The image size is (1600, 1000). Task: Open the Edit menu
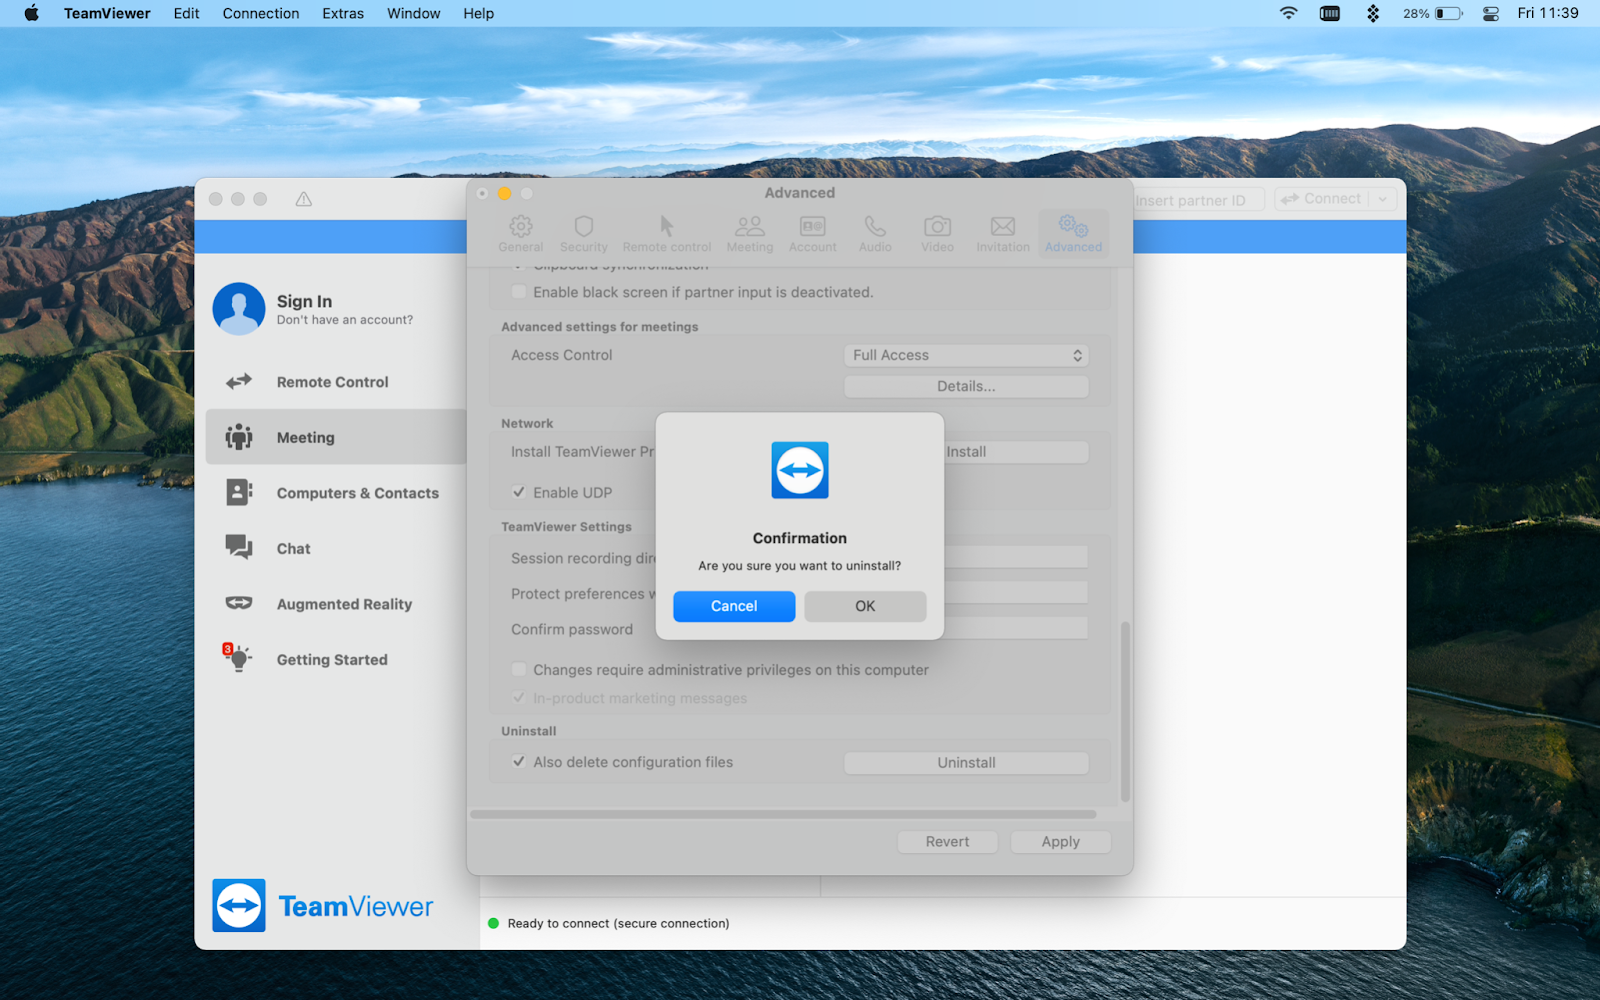click(x=186, y=13)
